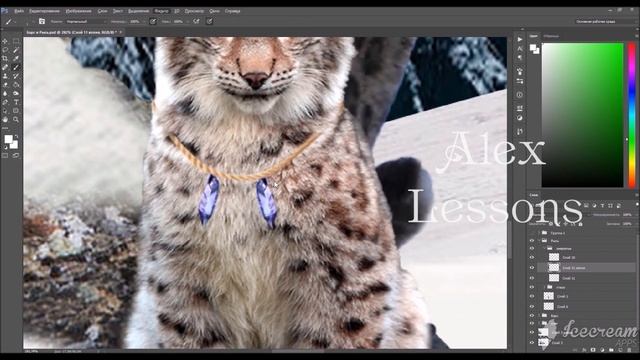
Task: Open the Файл menu
Action: coord(19,11)
